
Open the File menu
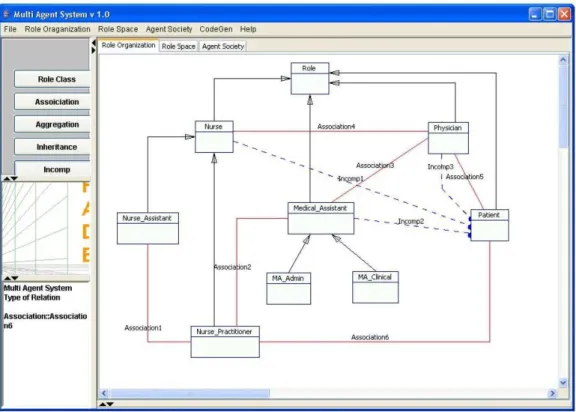(10, 29)
